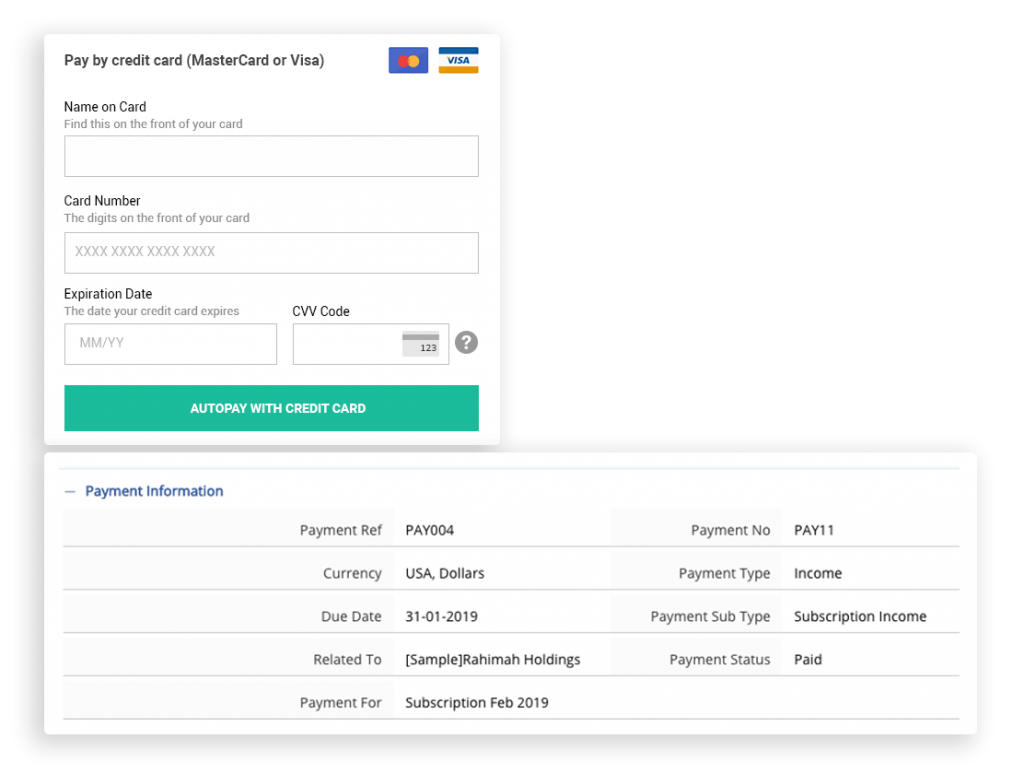Click the Subscription Income sub type value
Image resolution: width=1024 pixels, height=774 pixels.
tap(858, 616)
